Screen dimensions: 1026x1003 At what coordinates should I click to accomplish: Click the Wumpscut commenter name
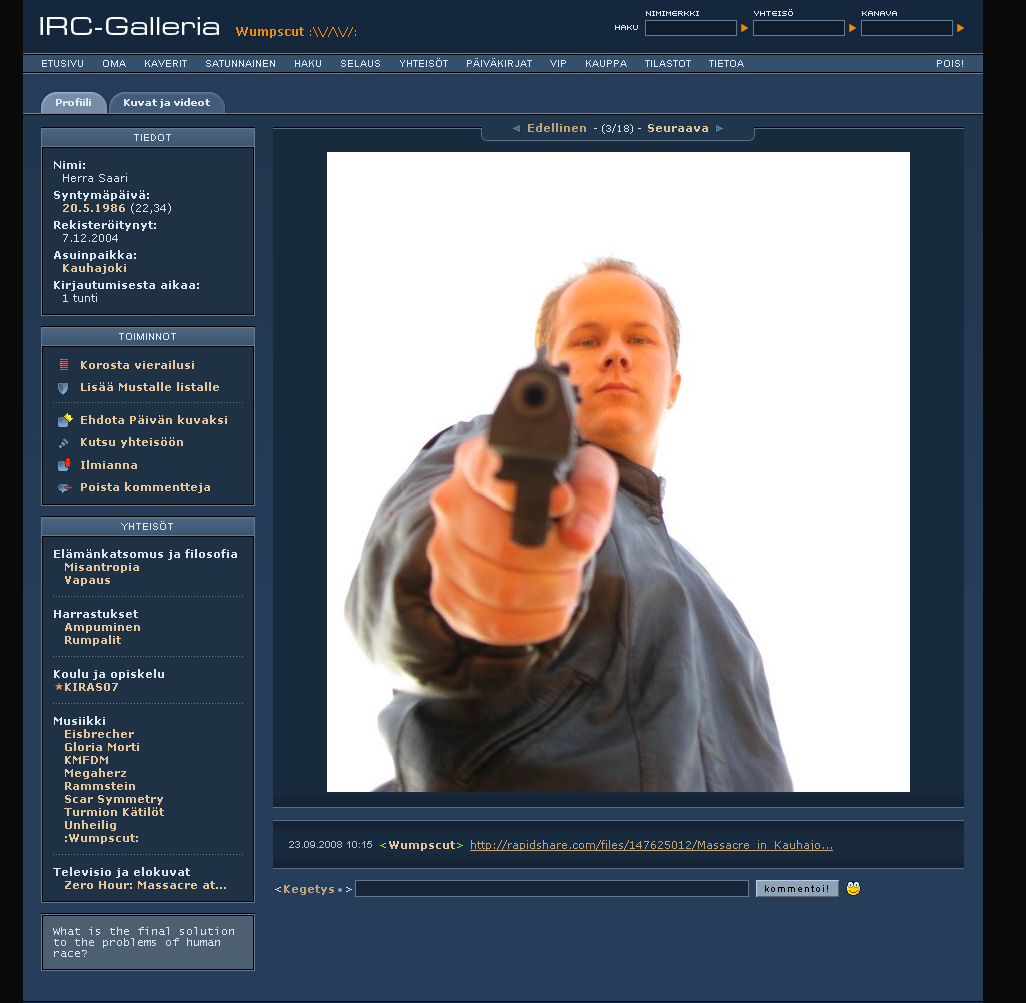coord(421,845)
